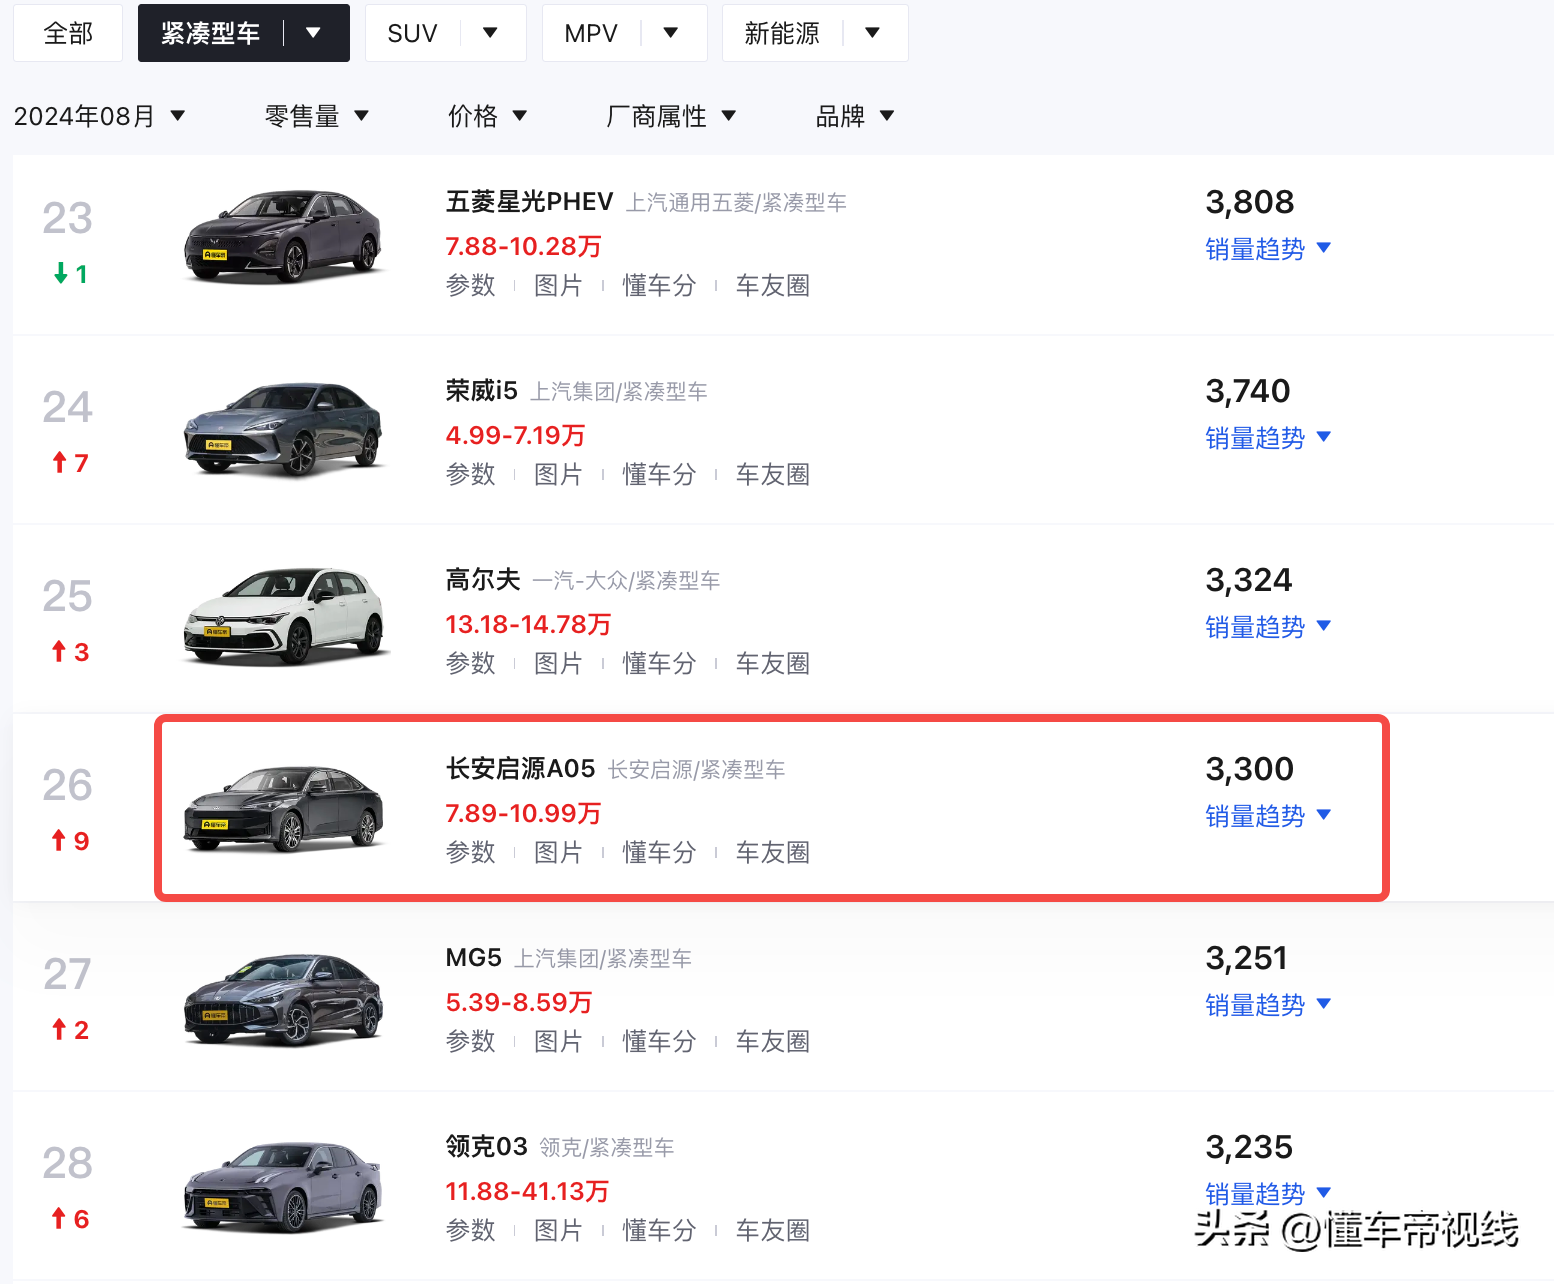Select the SUV category tab
The width and height of the screenshot is (1554, 1284).
click(412, 32)
